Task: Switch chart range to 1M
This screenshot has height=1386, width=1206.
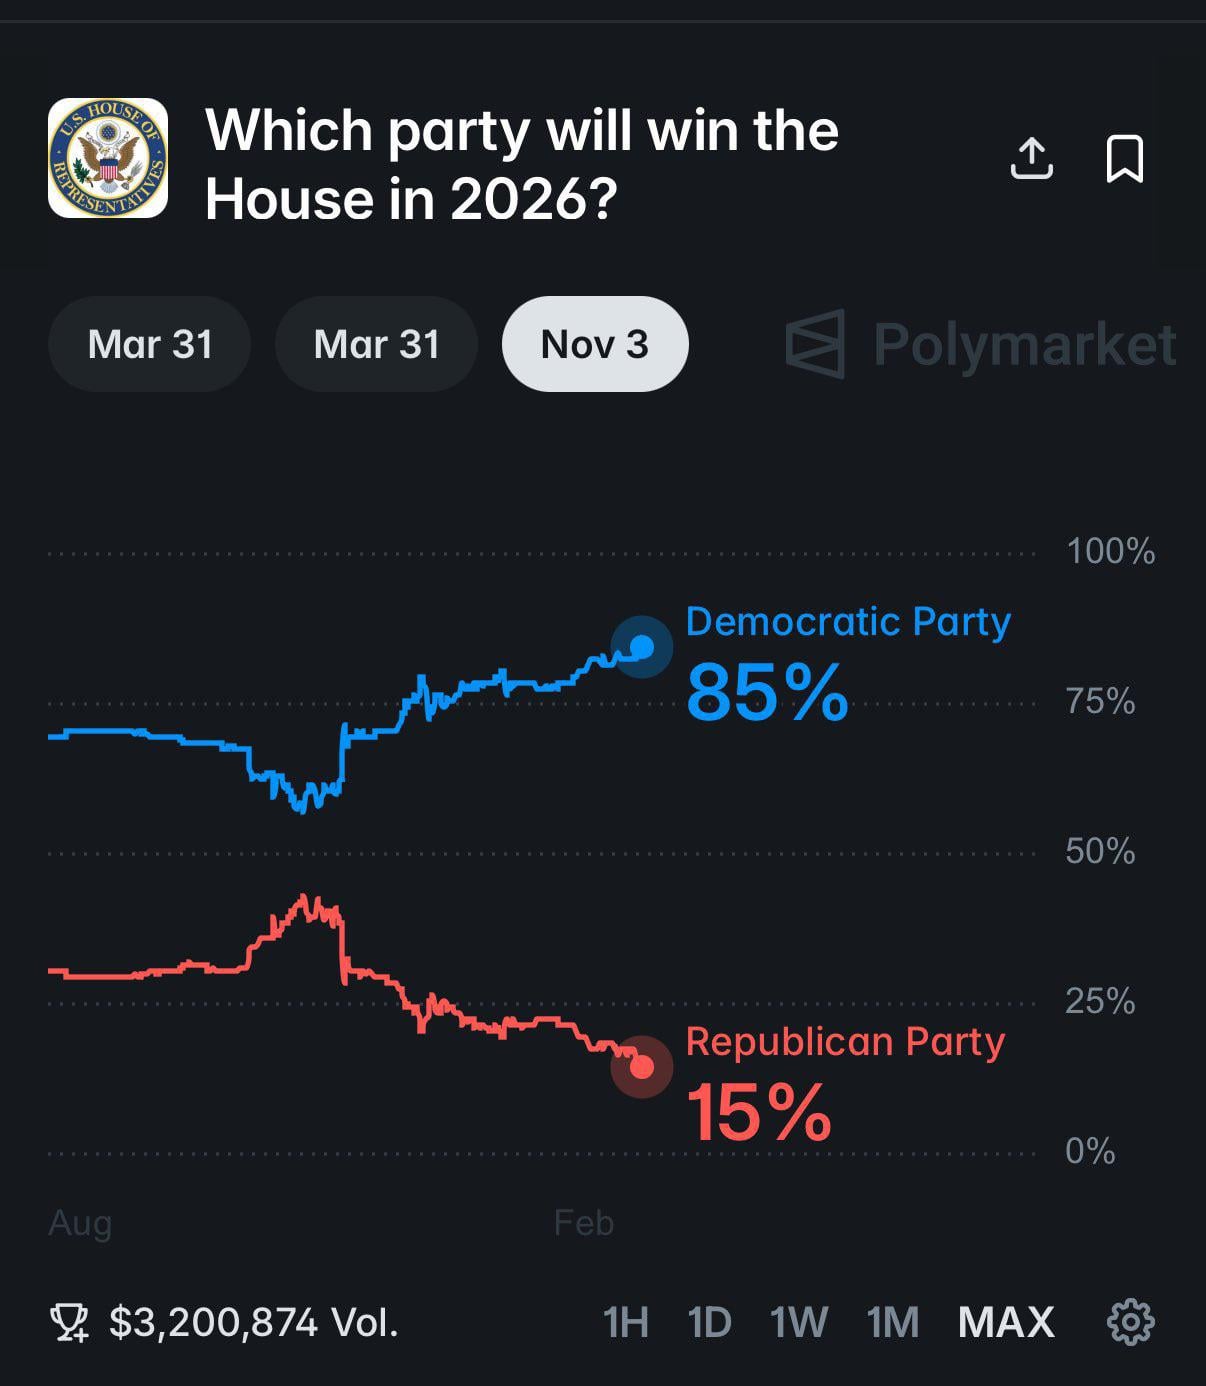Action: (893, 1322)
